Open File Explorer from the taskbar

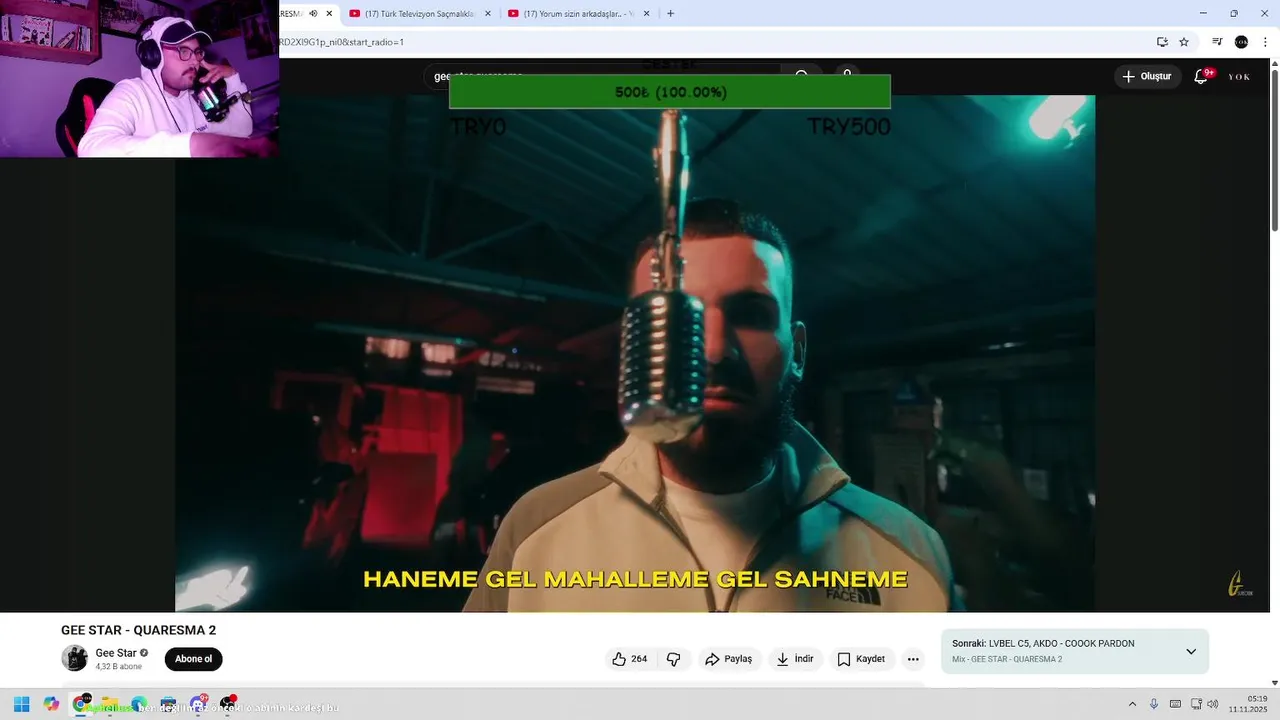[110, 704]
